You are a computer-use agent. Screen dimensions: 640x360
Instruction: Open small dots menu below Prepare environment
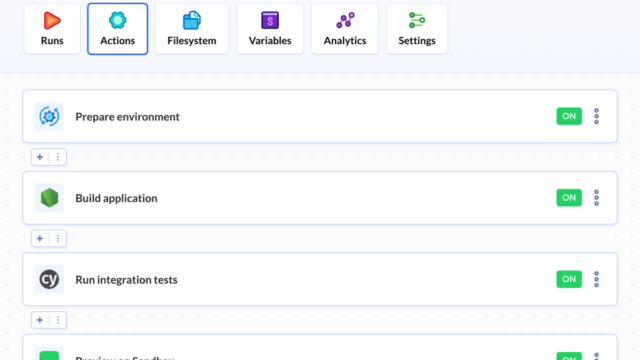click(58, 157)
